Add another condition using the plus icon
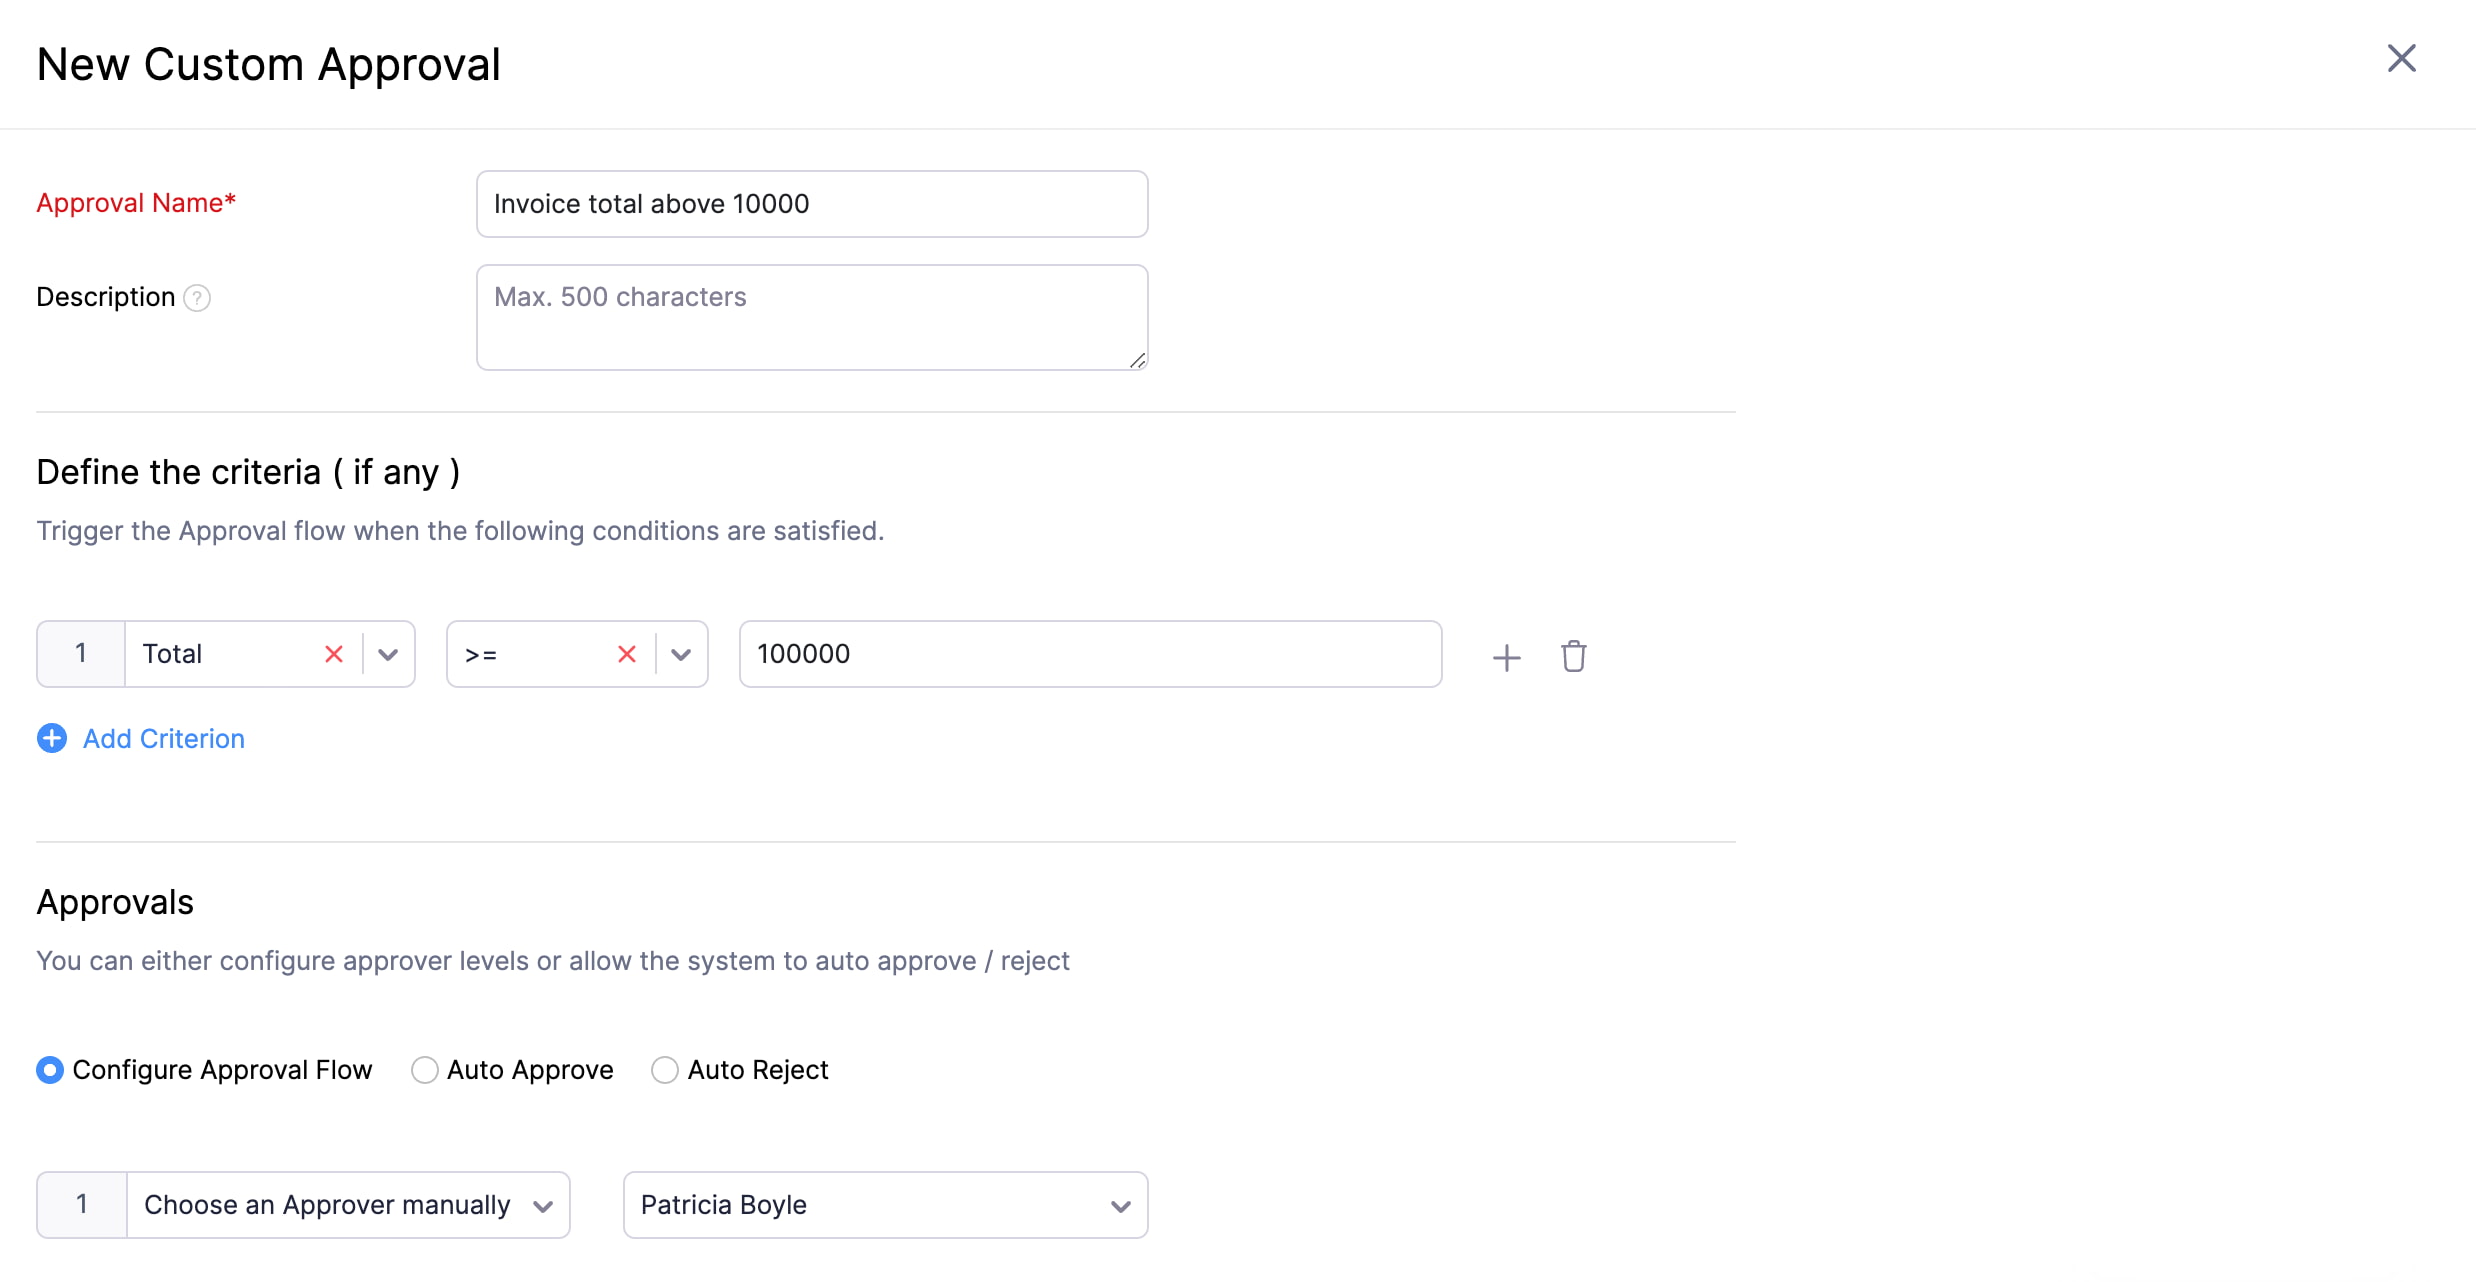 pos(1505,656)
